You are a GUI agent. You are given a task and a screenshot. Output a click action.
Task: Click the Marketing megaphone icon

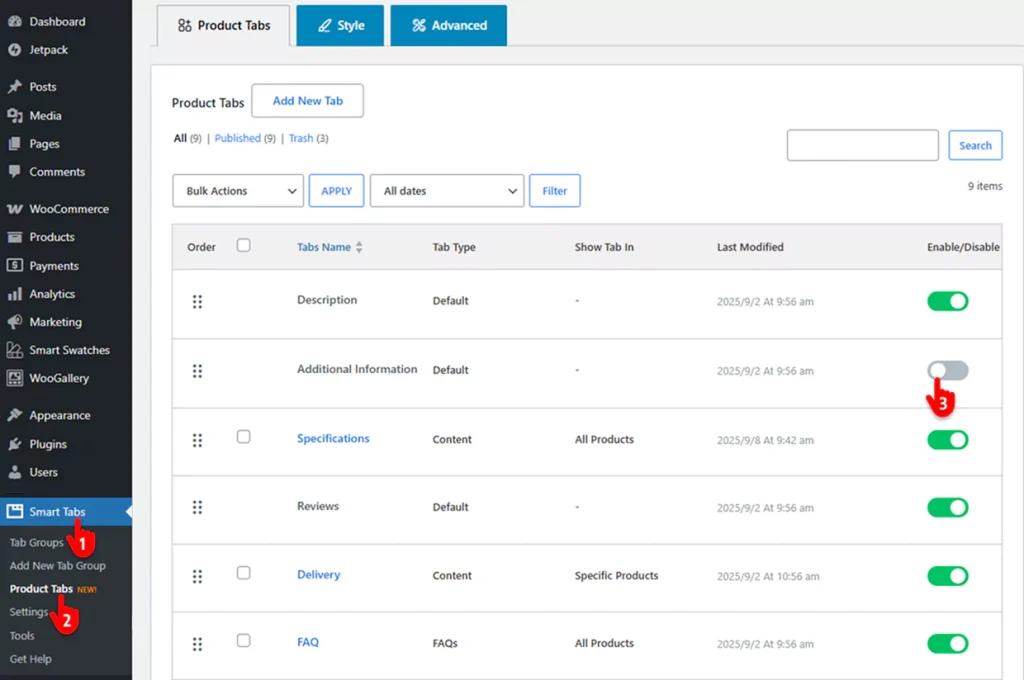[x=14, y=322]
